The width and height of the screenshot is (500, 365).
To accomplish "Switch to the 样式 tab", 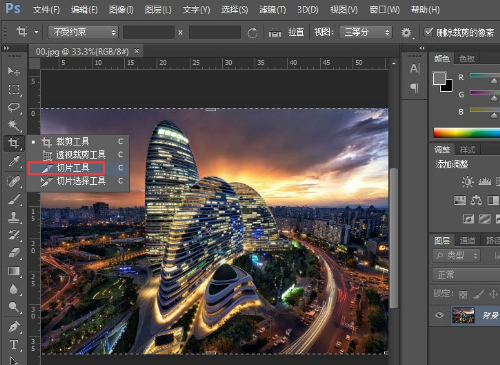I will coord(467,150).
